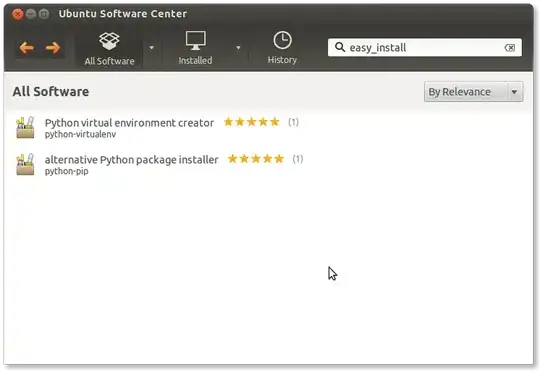Maximize the Ubuntu Software Center window
The width and height of the screenshot is (540, 371).
(44, 14)
